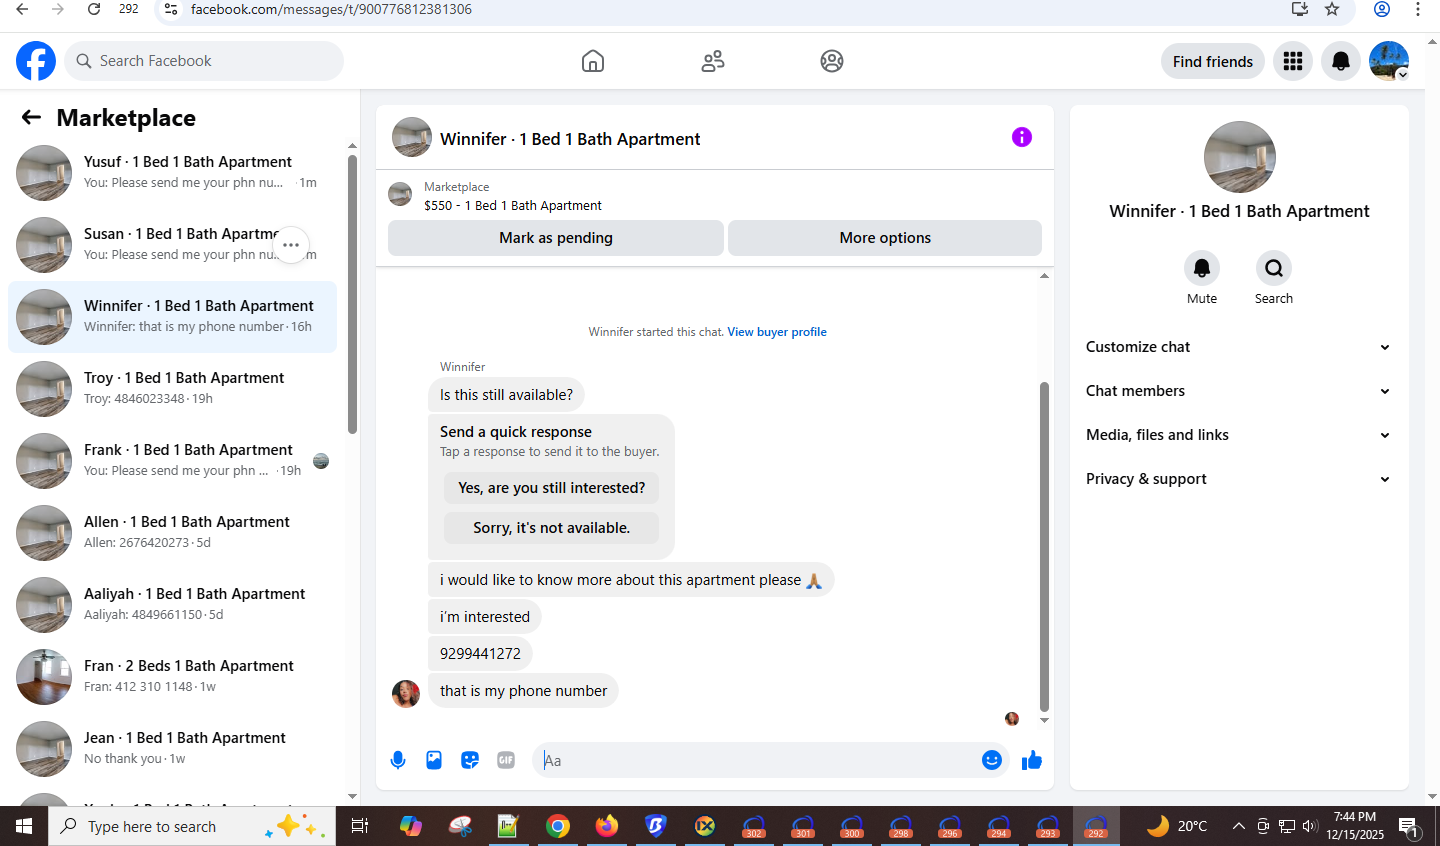Open the three-dot options on Susan's chat
This screenshot has width=1440, height=846.
[x=291, y=245]
